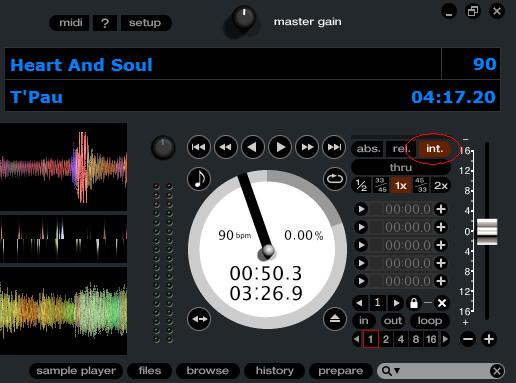Add cue point in fourth slot

tap(441, 263)
